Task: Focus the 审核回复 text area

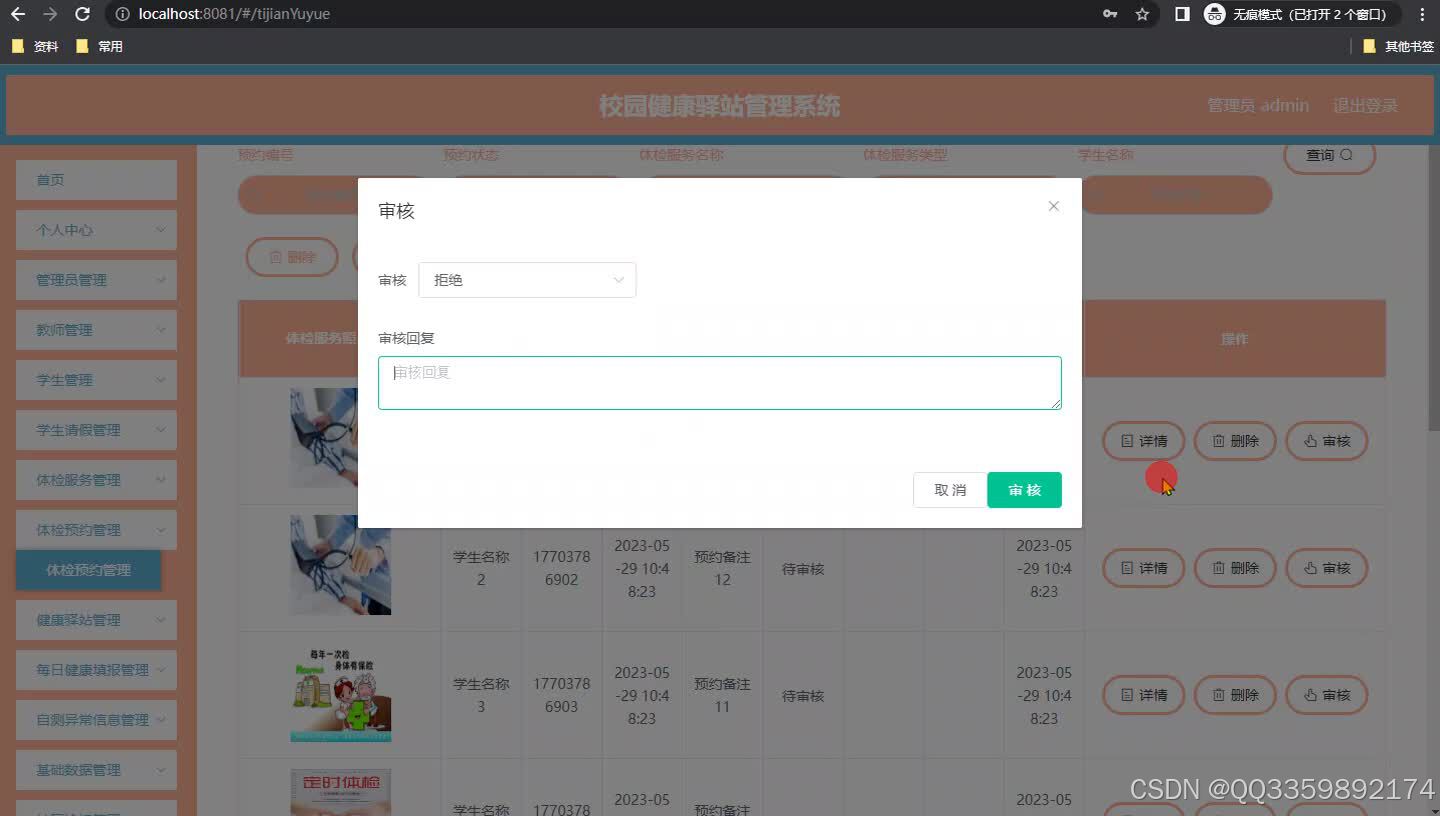Action: tap(719, 383)
